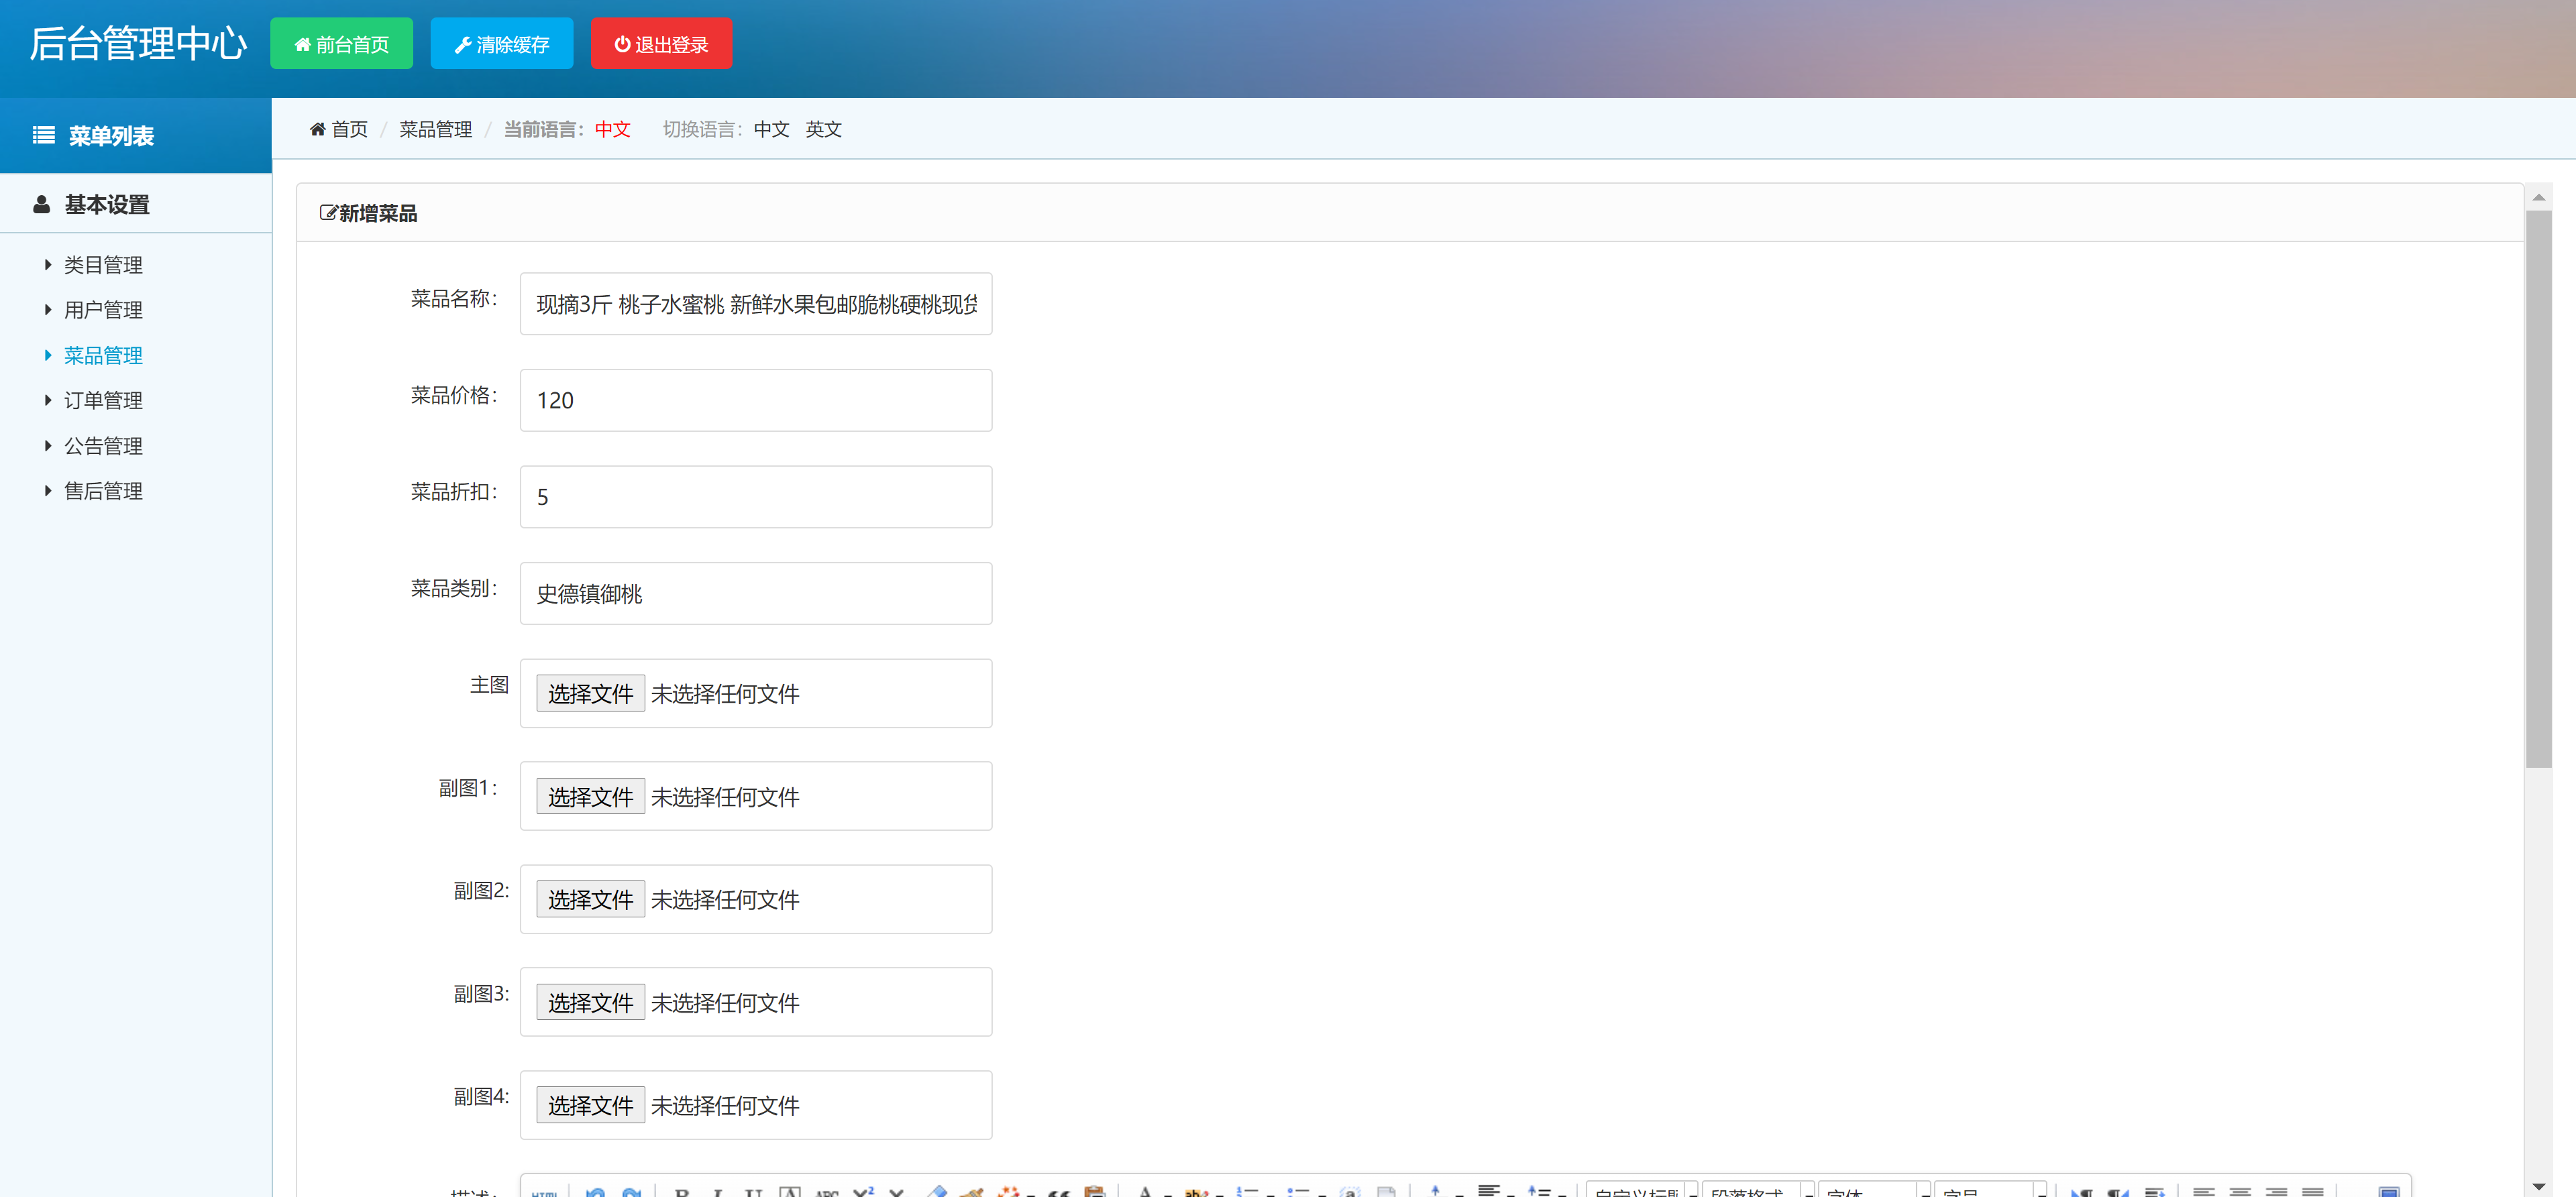Insert a blockquote using the quote icon
The height and width of the screenshot is (1197, 2576).
click(1059, 1192)
